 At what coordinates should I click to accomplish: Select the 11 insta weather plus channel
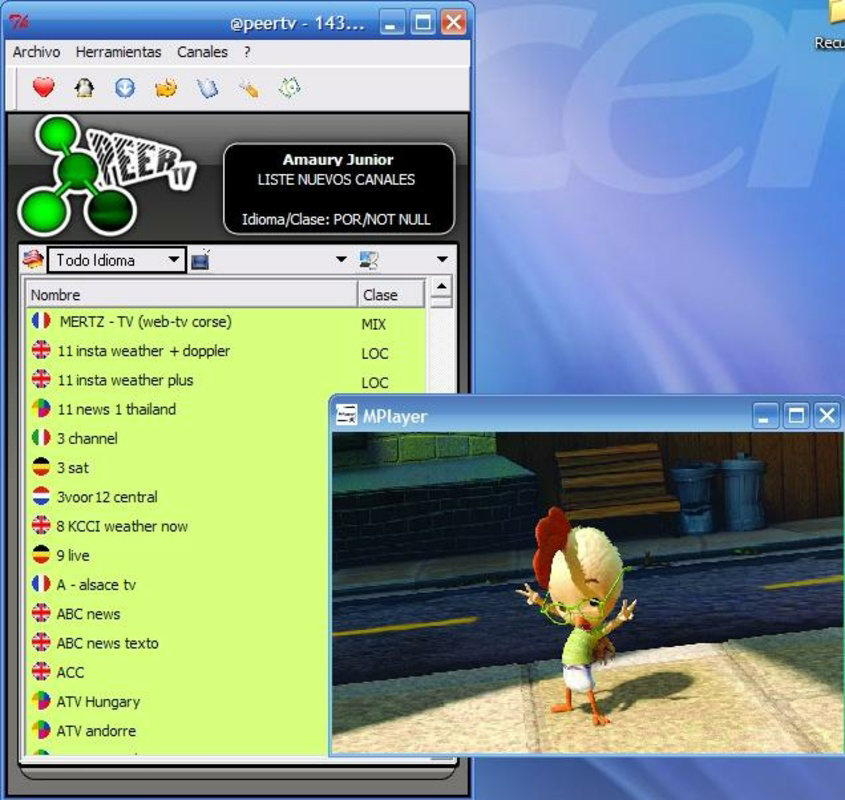point(125,380)
